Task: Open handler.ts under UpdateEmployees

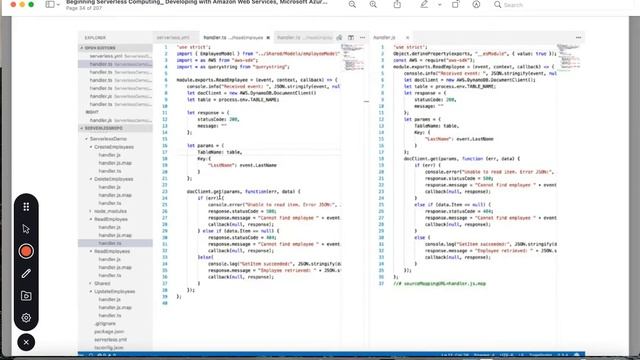Action: click(110, 316)
